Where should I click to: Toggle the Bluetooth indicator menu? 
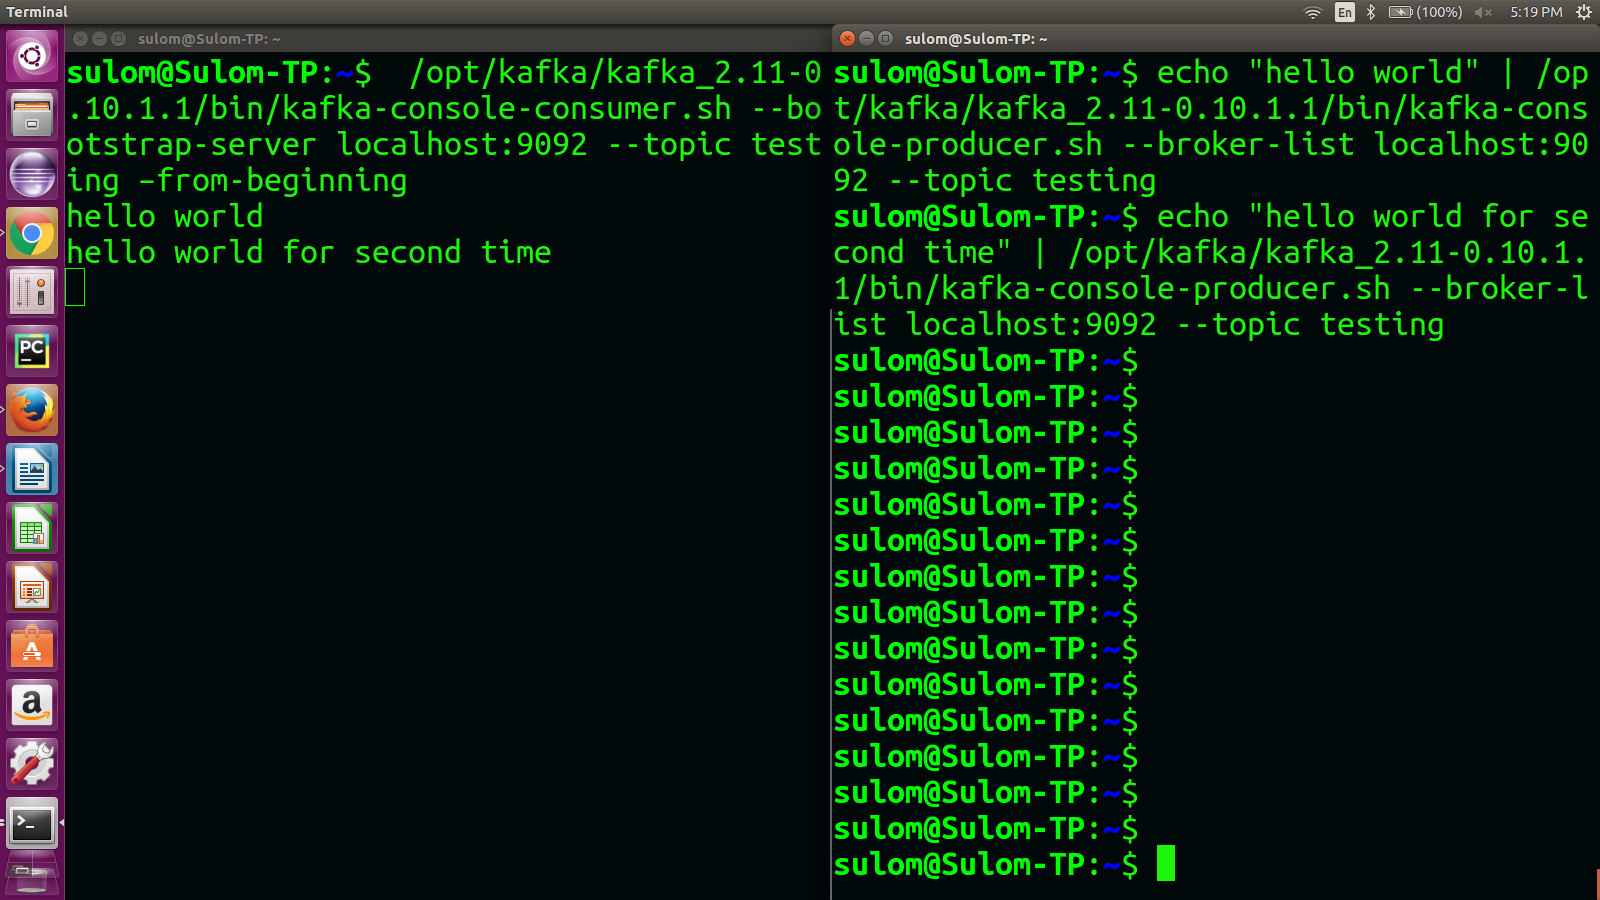pos(1371,12)
